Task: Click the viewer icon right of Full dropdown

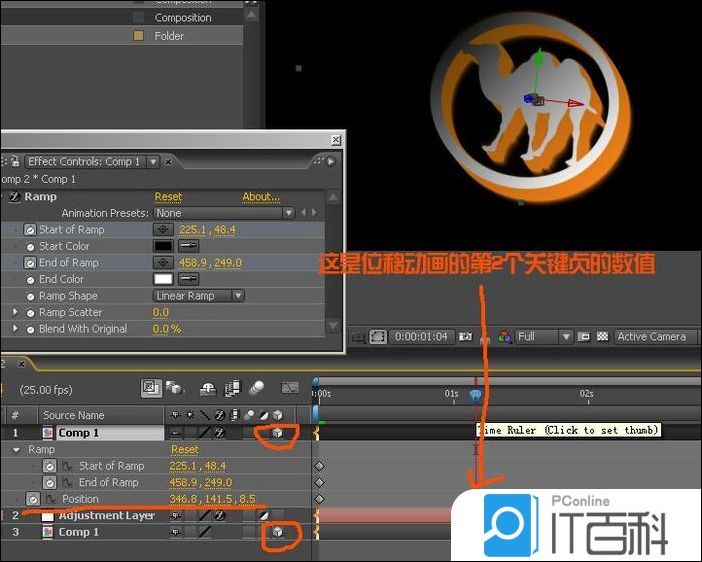Action: click(583, 336)
